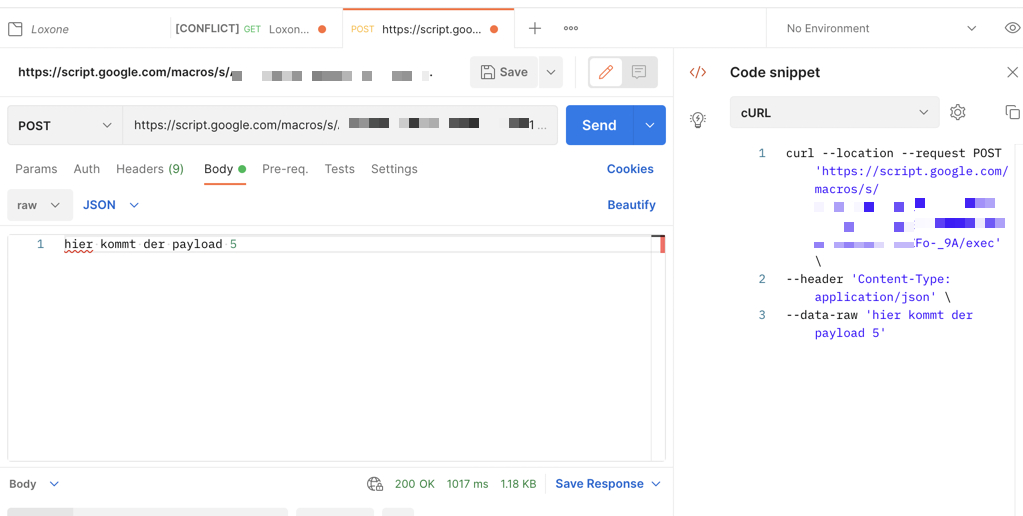The height and width of the screenshot is (516, 1023).
Task: Open the Pre-req. tab
Action: (285, 169)
